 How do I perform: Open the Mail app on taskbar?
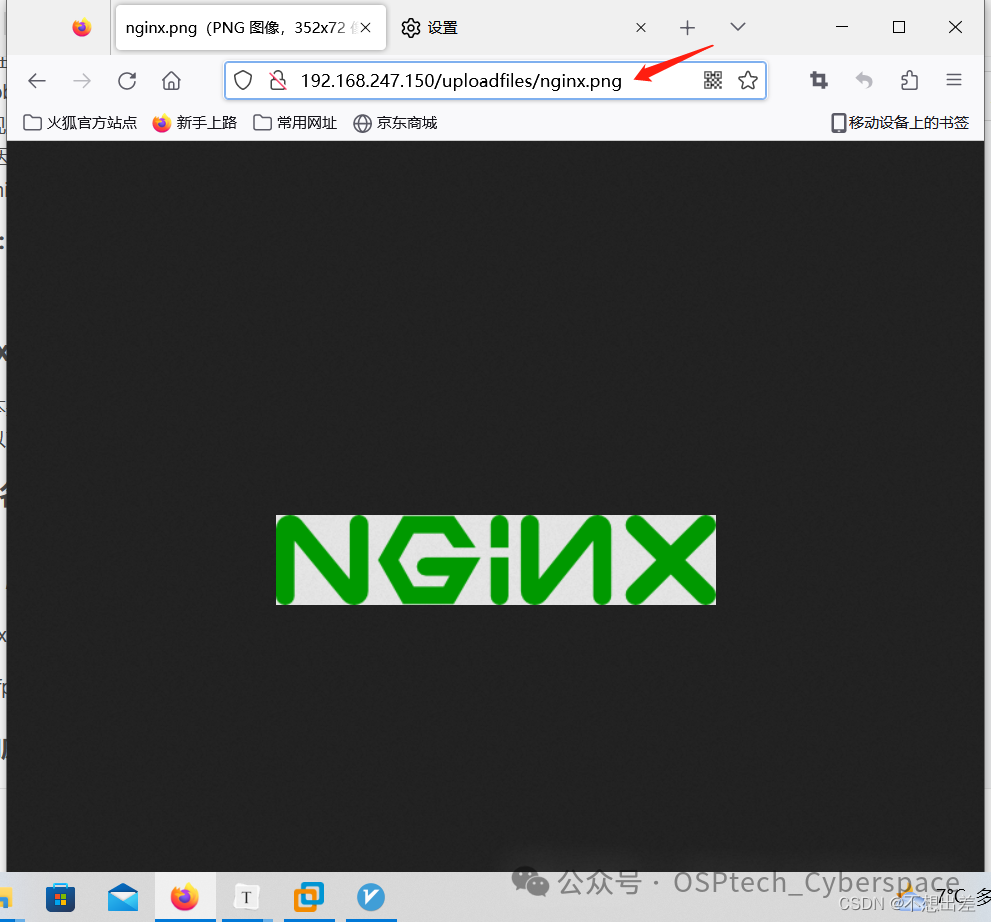123,898
